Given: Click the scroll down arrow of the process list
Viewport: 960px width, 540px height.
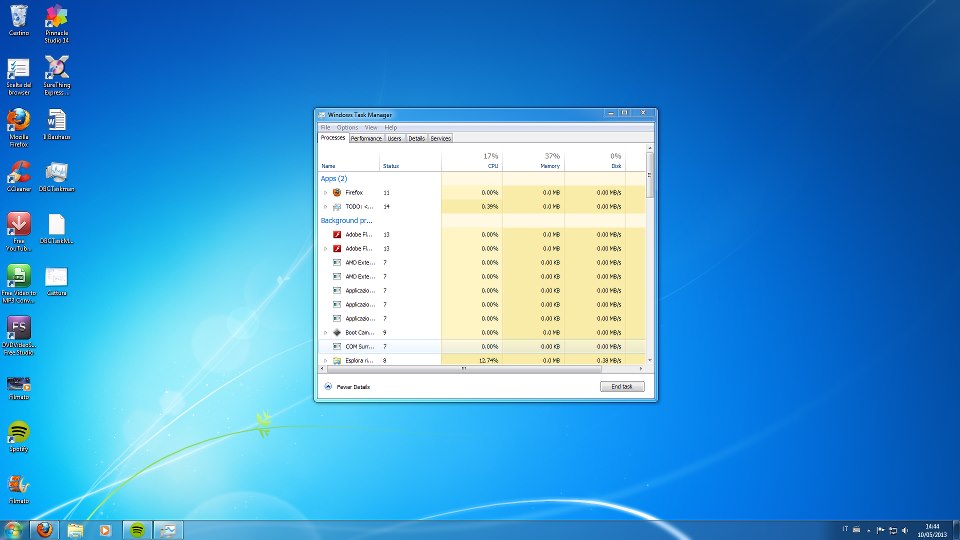Looking at the screenshot, I should (x=650, y=361).
